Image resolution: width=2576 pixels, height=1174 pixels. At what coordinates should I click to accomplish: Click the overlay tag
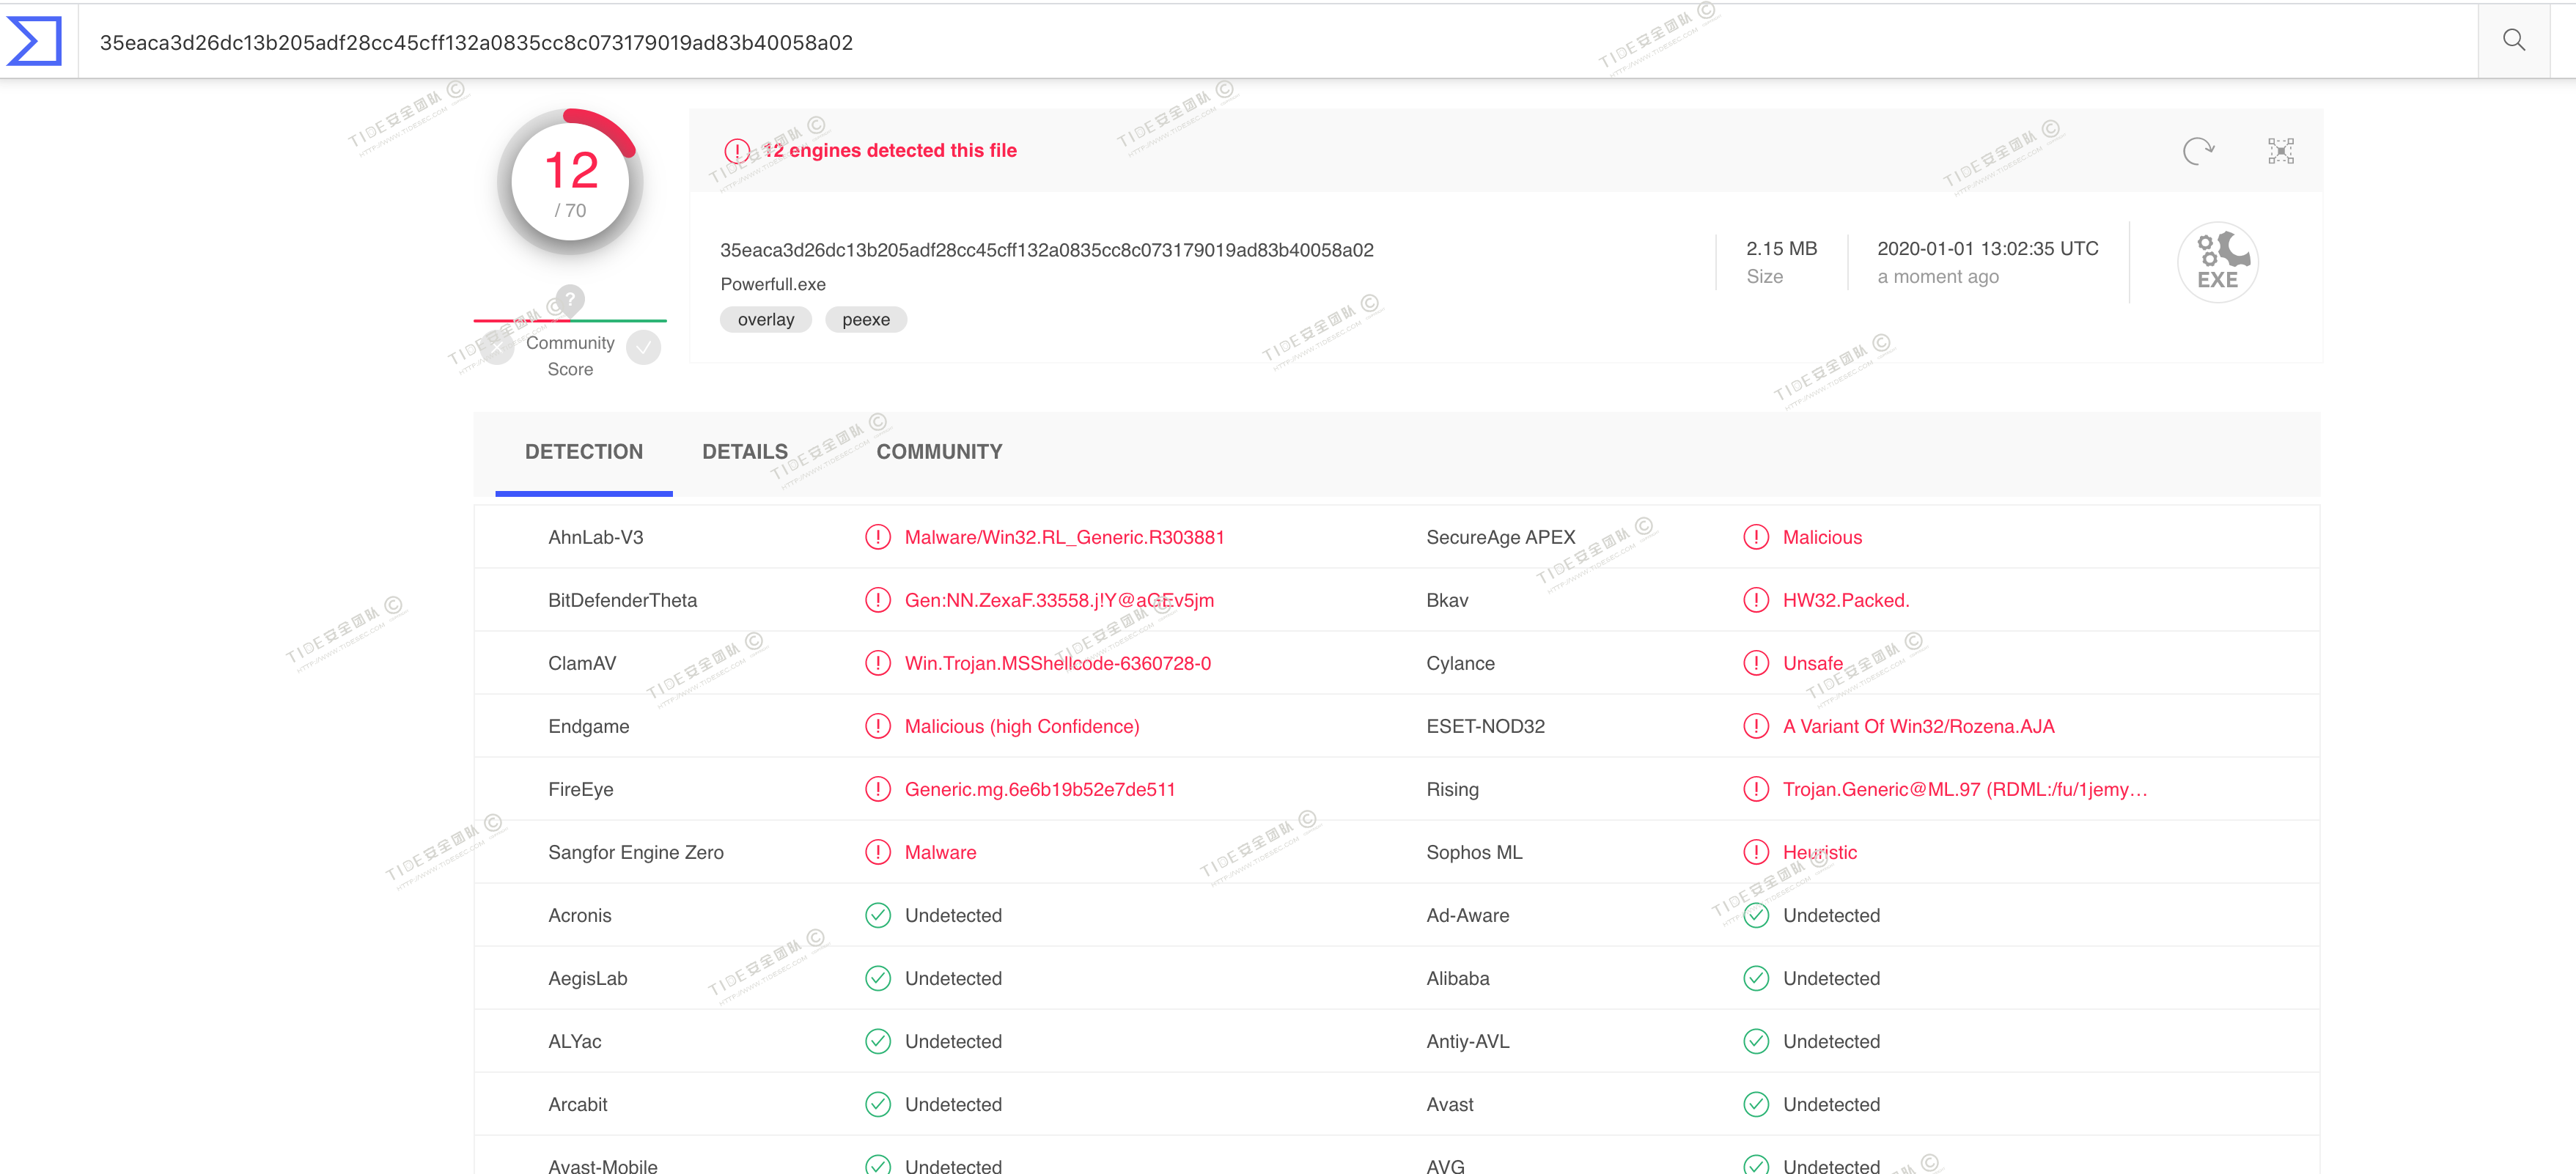pos(765,320)
